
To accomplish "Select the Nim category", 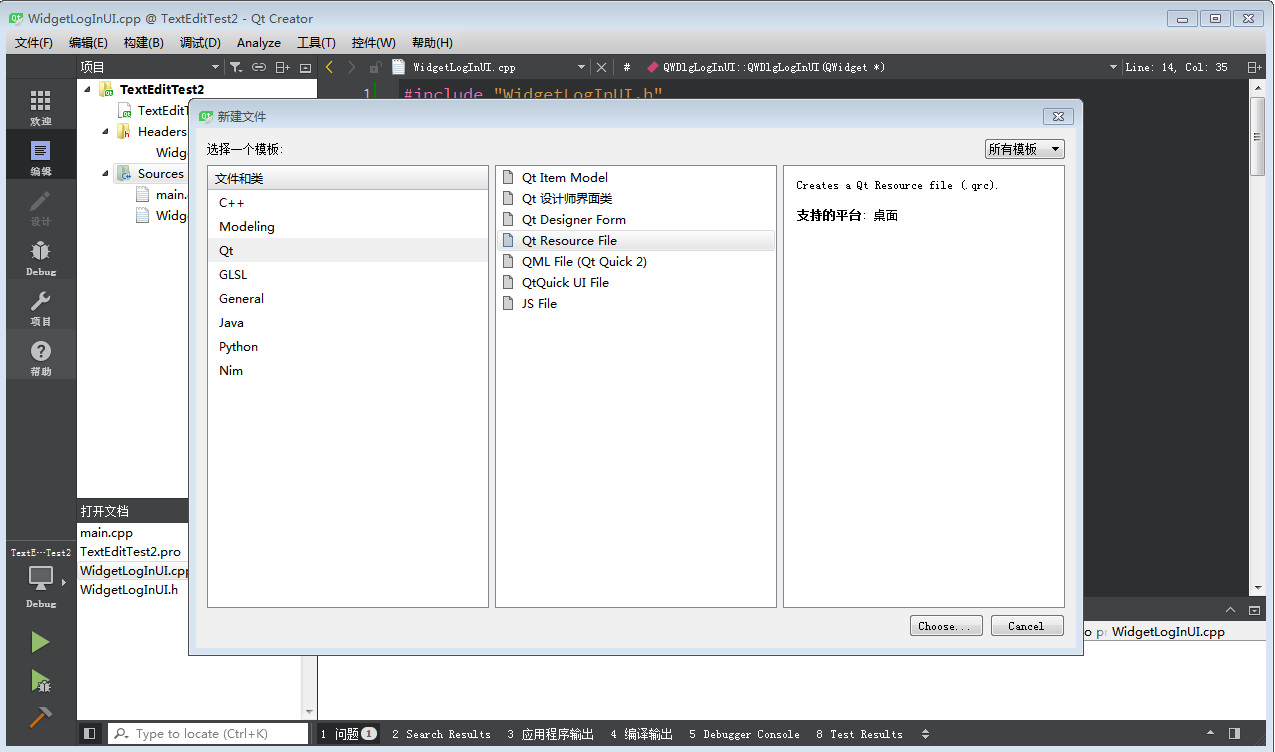I will [x=348, y=370].
